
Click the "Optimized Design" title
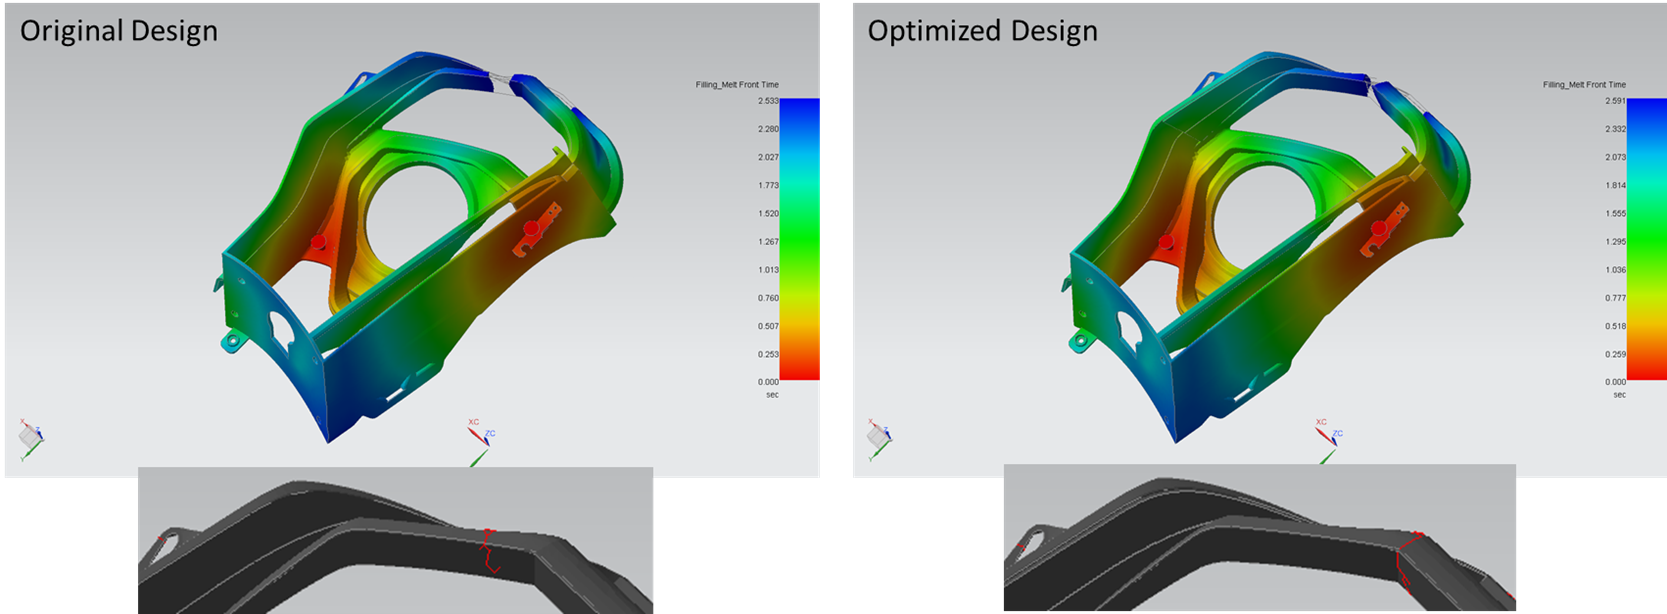click(983, 31)
